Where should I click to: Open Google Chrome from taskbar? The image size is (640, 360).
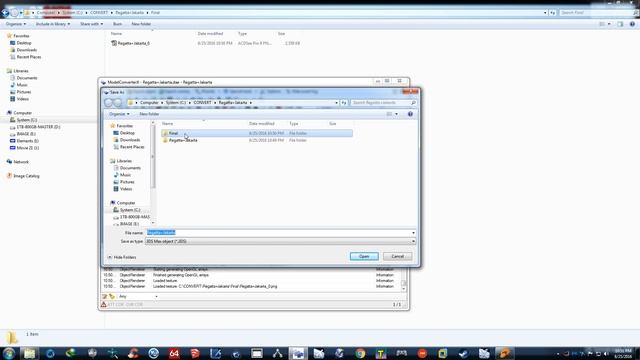tap(360, 353)
